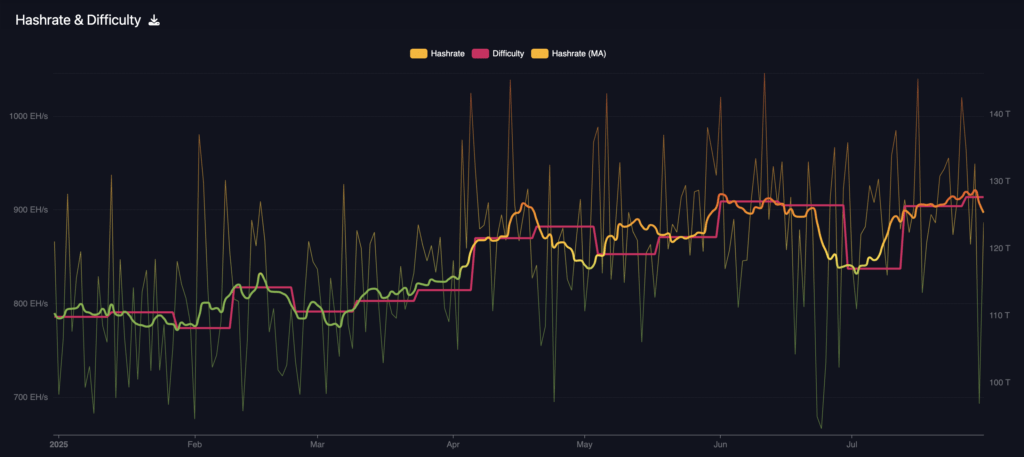Click the "Hashrate & Difficulty" chart title

click(77, 20)
